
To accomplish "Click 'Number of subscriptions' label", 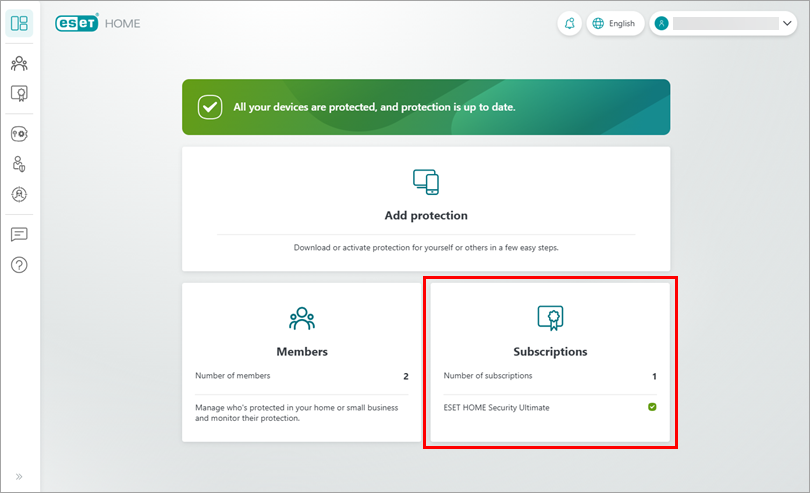I will (488, 376).
